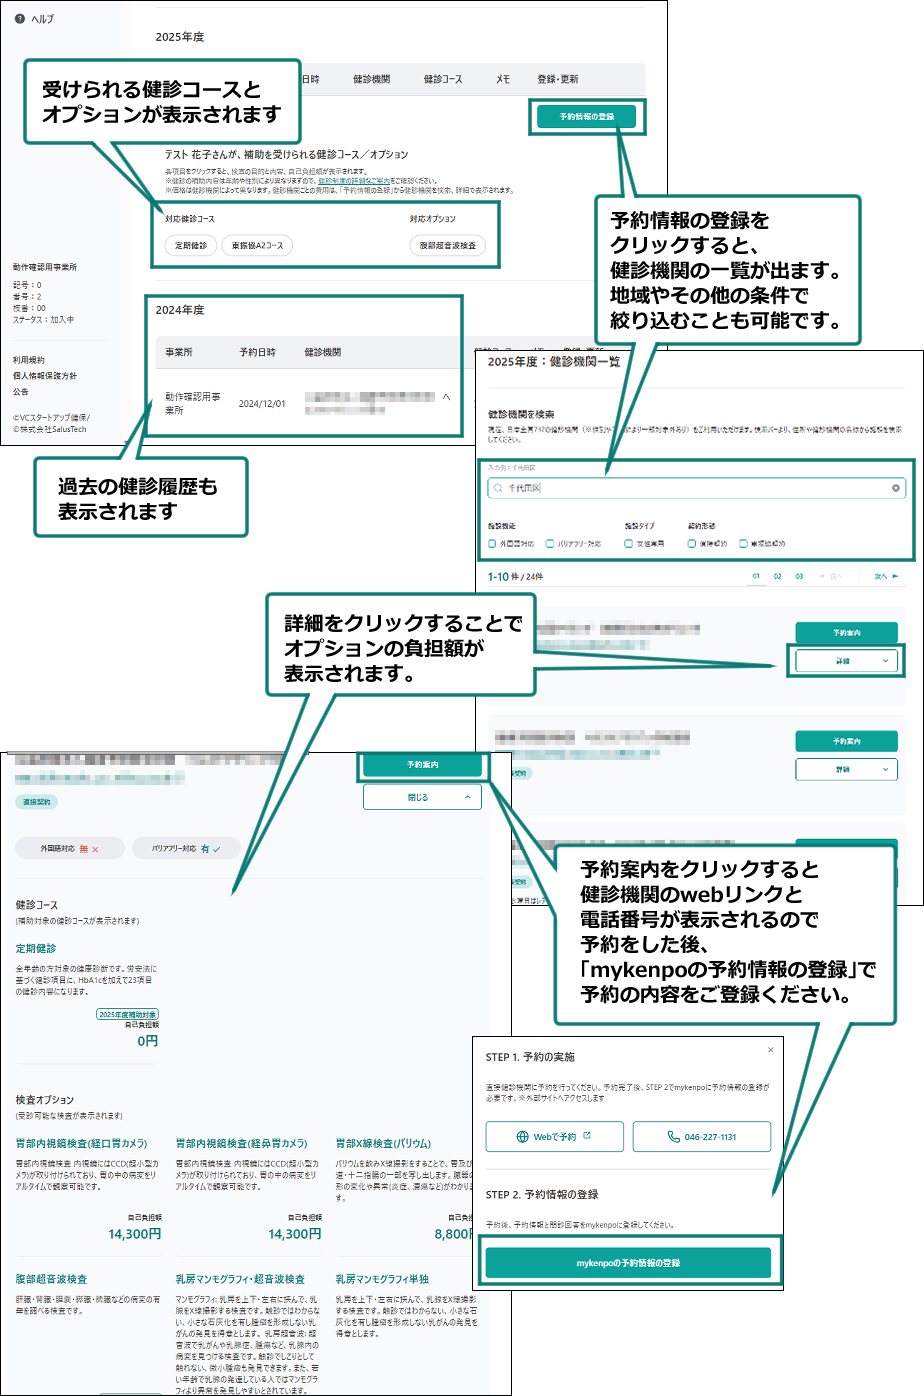Open Webで予約 external link

pos(554,1137)
